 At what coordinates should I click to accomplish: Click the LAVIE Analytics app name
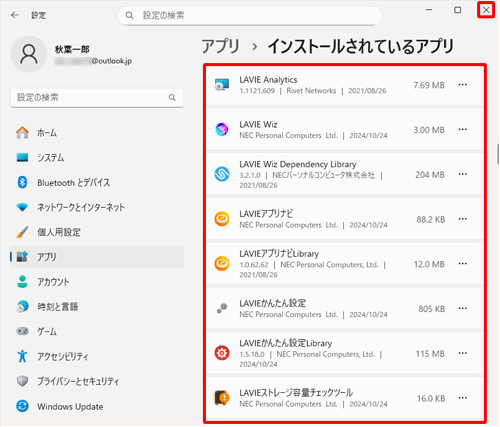coord(268,80)
